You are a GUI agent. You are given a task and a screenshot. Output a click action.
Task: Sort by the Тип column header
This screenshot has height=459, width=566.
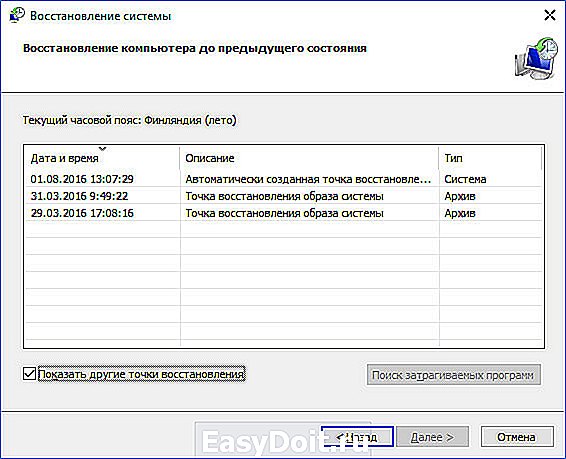click(490, 158)
